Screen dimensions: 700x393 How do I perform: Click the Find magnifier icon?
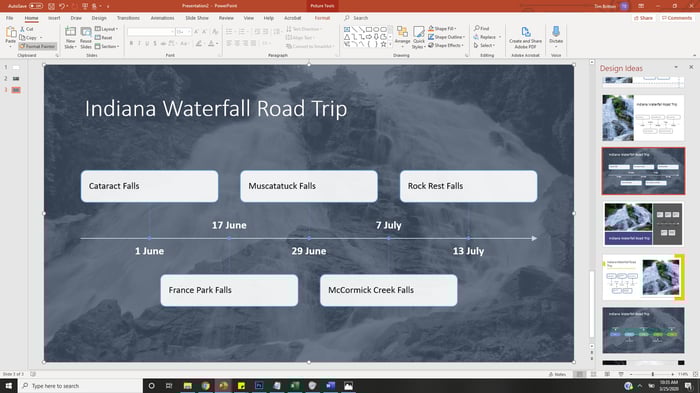point(477,28)
